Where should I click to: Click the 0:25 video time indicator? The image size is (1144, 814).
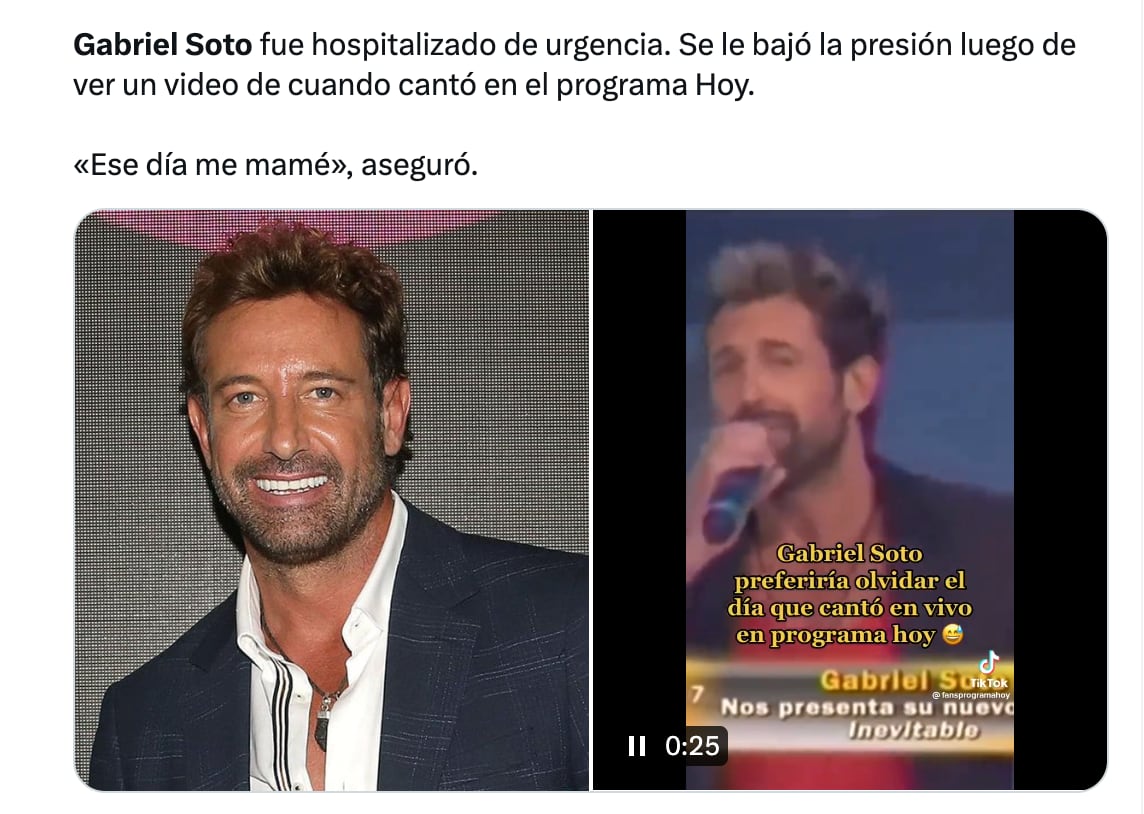(692, 745)
